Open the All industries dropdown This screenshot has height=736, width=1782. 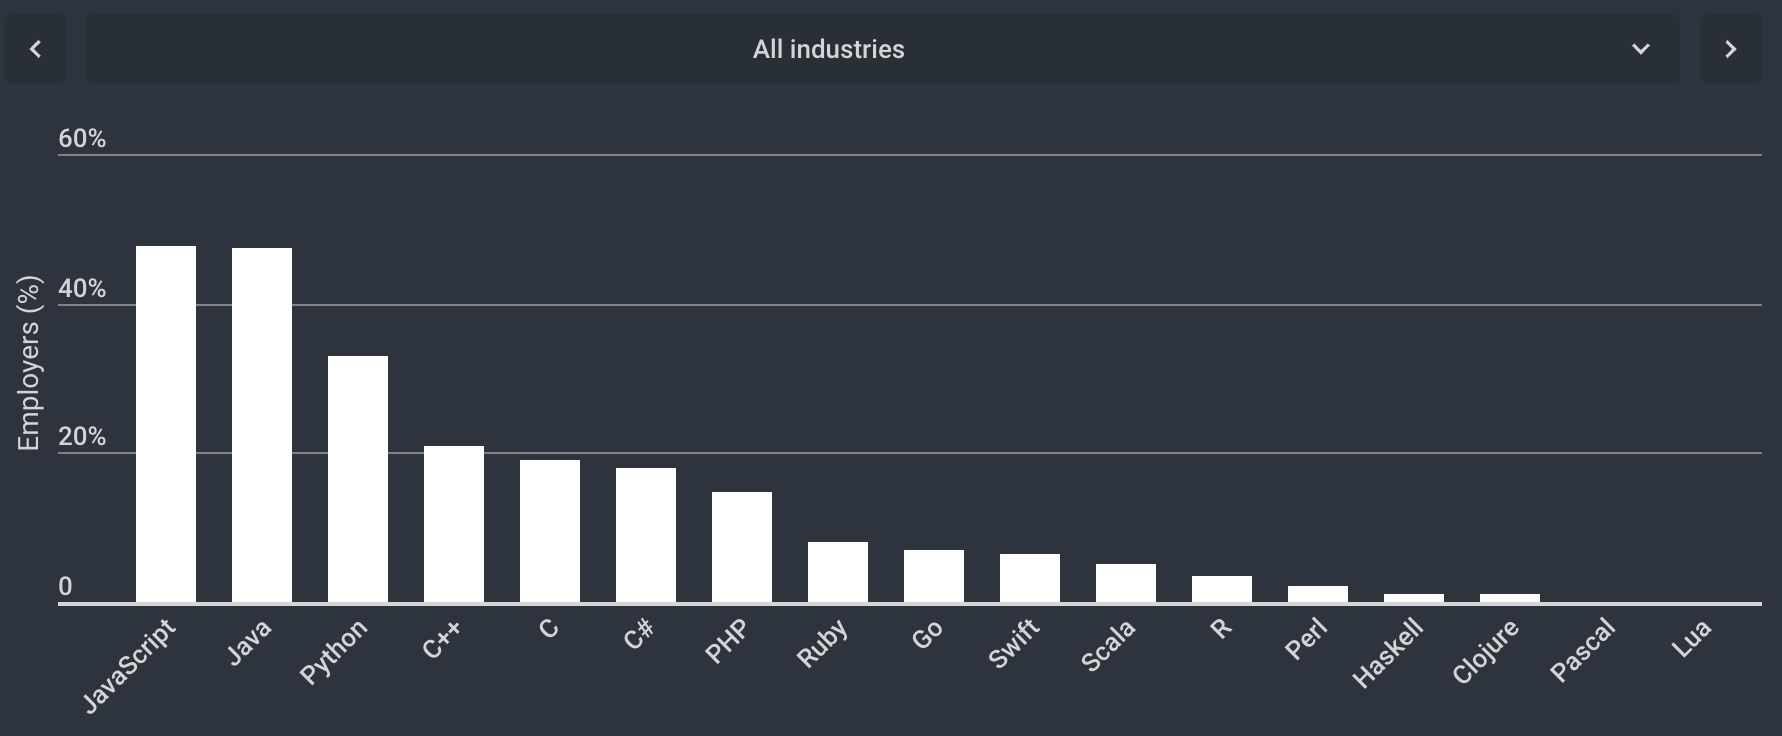[828, 49]
